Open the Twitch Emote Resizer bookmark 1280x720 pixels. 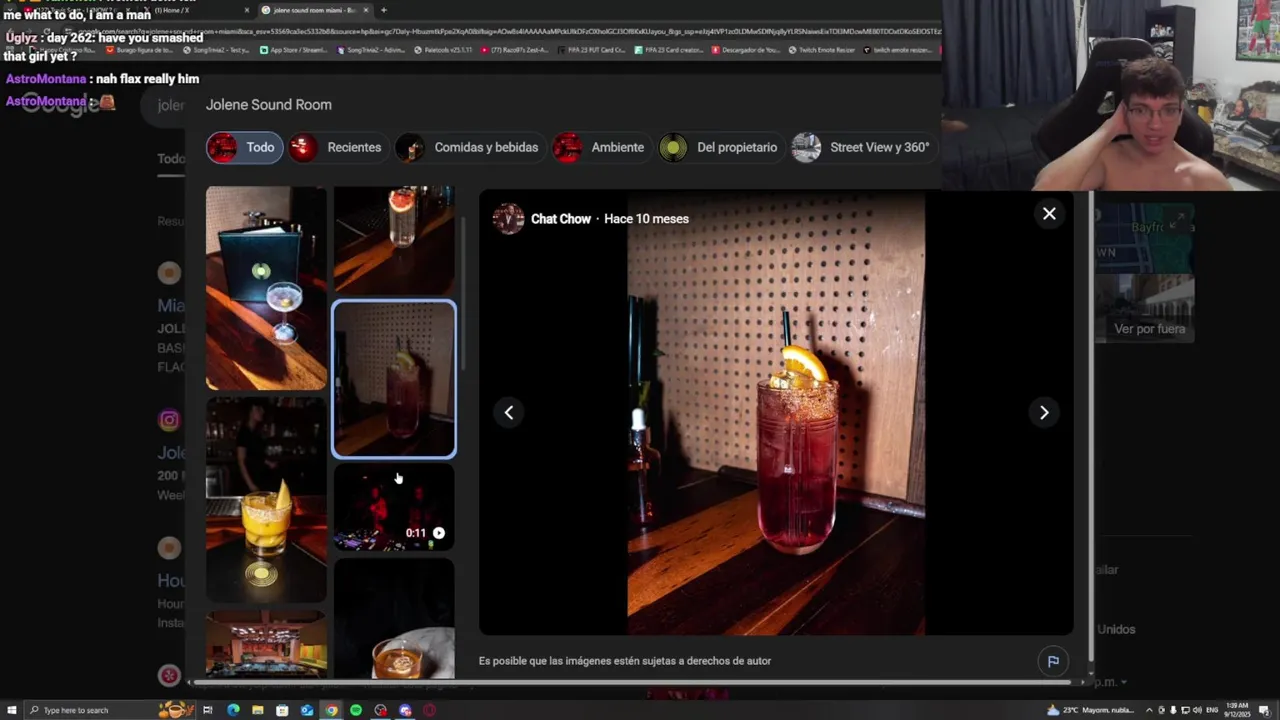823,49
